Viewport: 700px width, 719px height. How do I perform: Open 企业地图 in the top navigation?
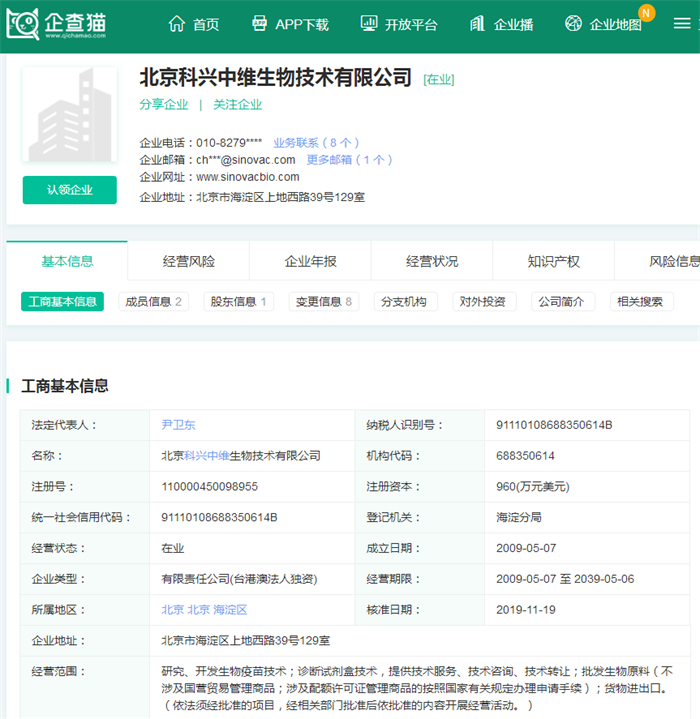pyautogui.click(x=615, y=24)
